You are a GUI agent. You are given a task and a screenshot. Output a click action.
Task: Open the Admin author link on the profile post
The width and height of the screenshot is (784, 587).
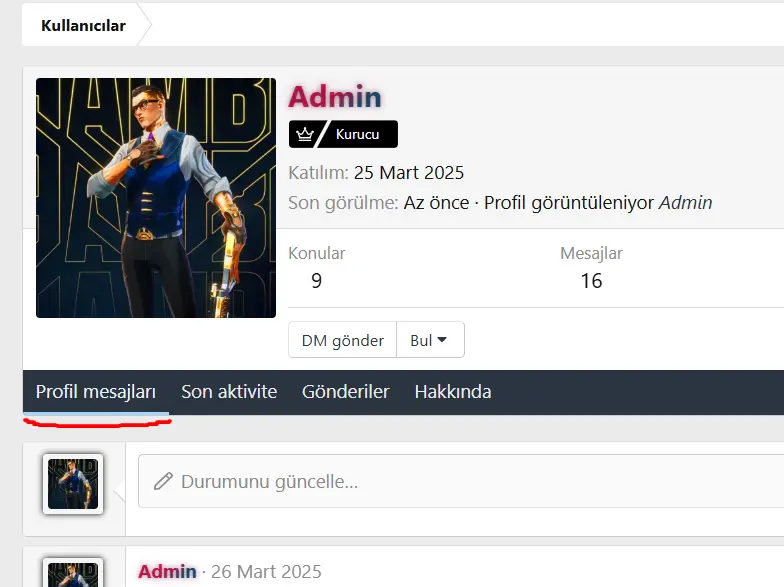(x=168, y=571)
